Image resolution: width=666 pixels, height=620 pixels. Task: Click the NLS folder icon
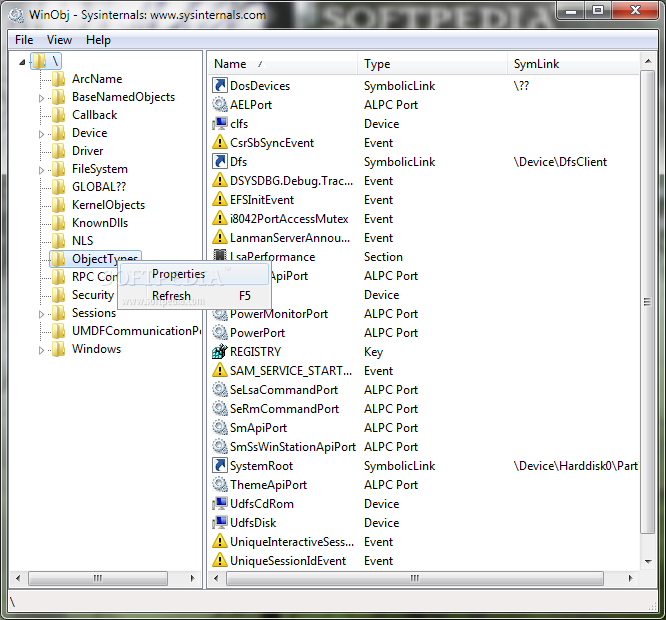click(x=59, y=241)
